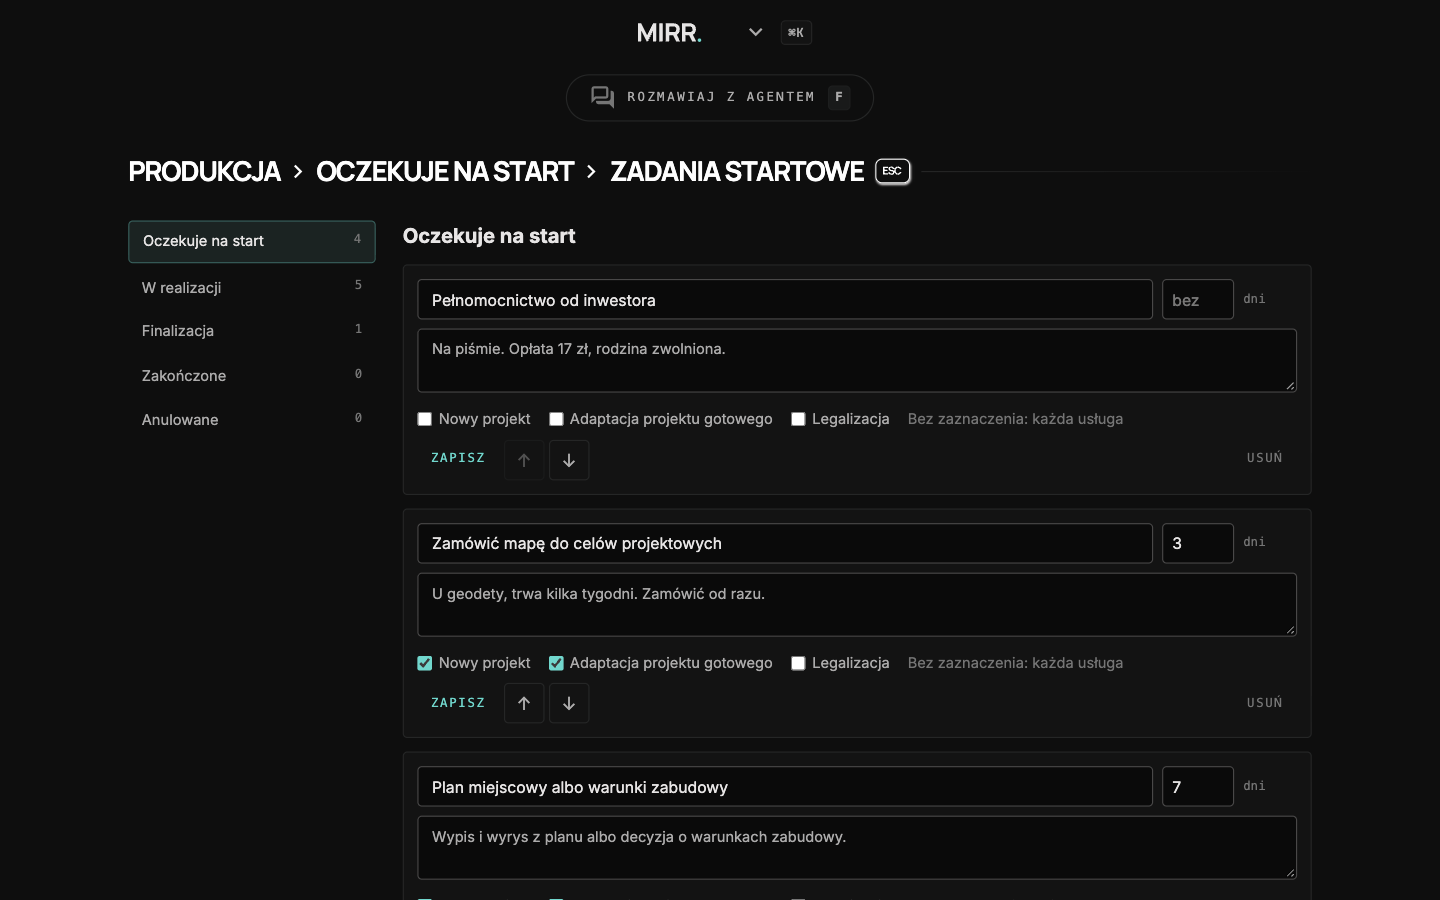
Task: Go to Zakończone stage
Action: [x=252, y=376]
